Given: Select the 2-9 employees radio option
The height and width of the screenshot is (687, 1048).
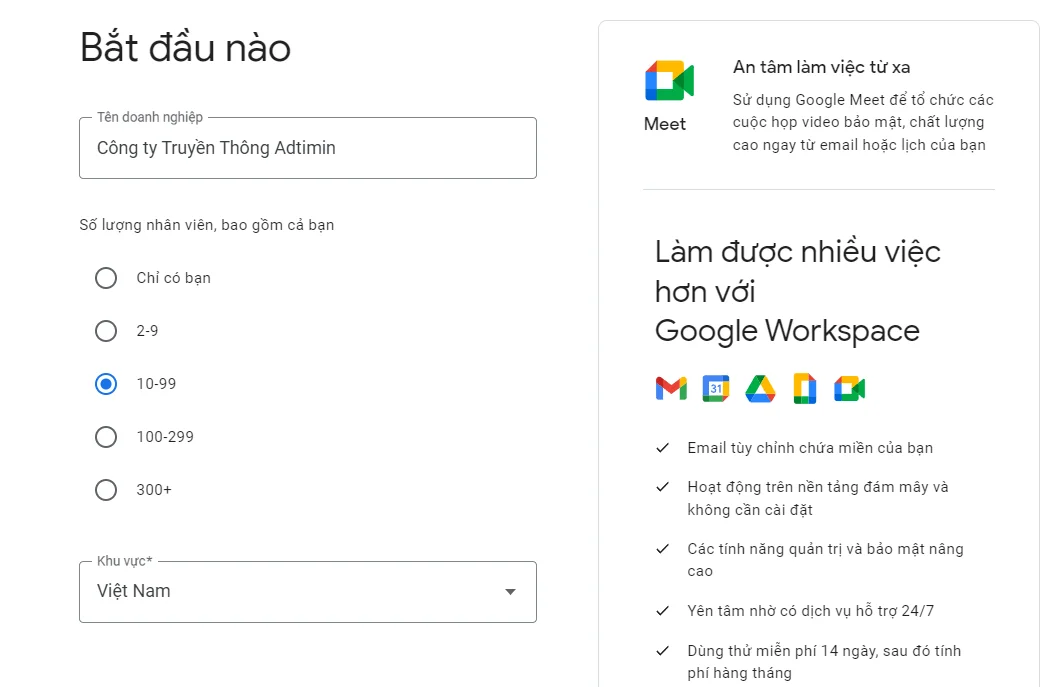Looking at the screenshot, I should (x=106, y=331).
